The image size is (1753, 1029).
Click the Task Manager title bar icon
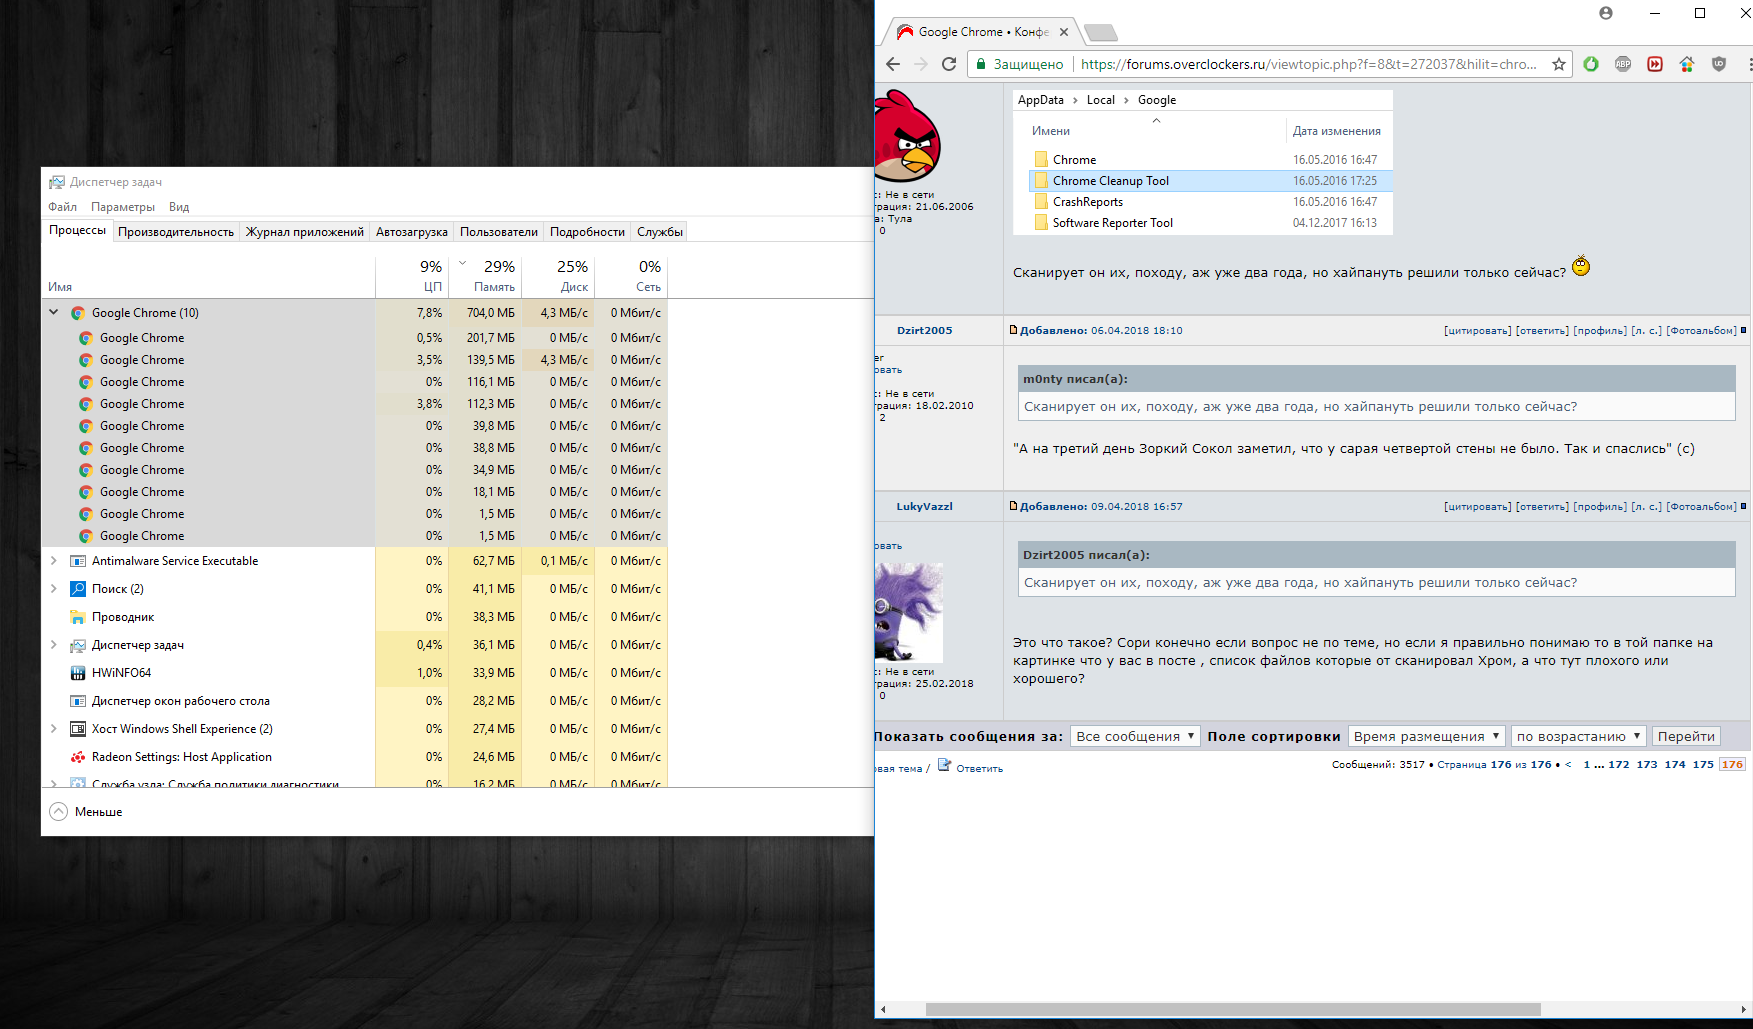point(57,182)
